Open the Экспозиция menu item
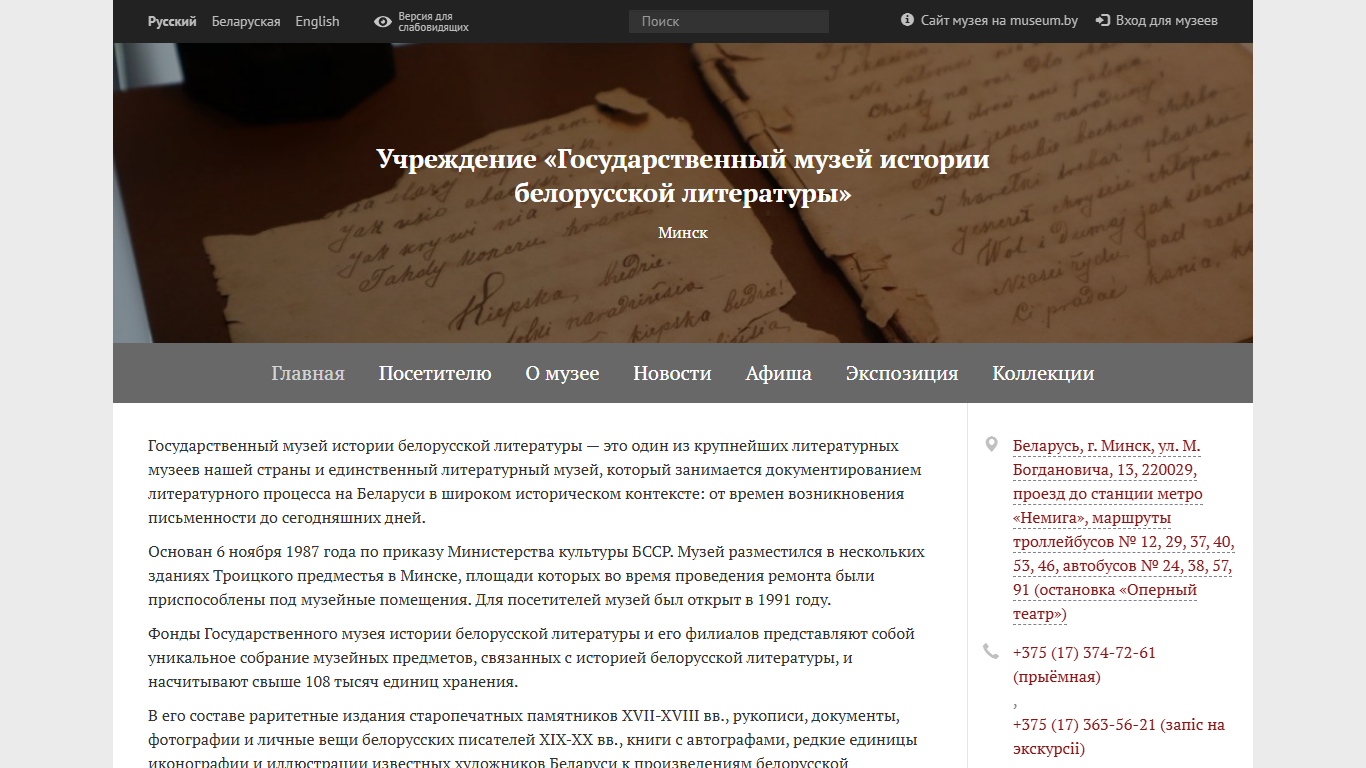The image size is (1366, 768). 902,373
